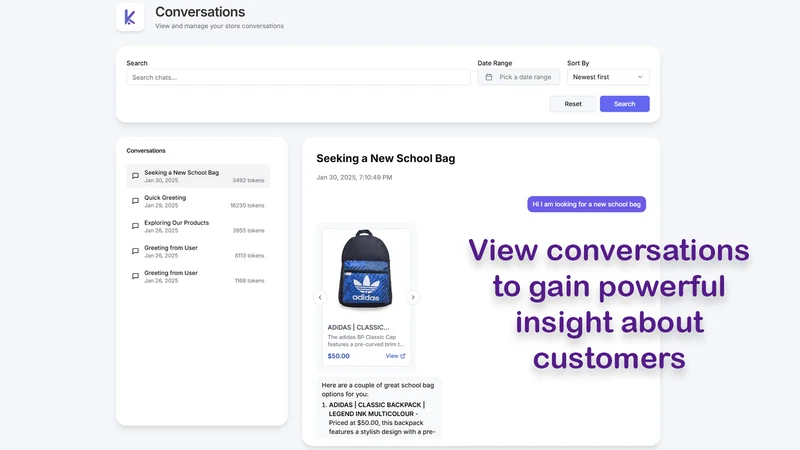Click chat icon beside Exploring Our Products
This screenshot has width=800, height=450.
coord(135,226)
